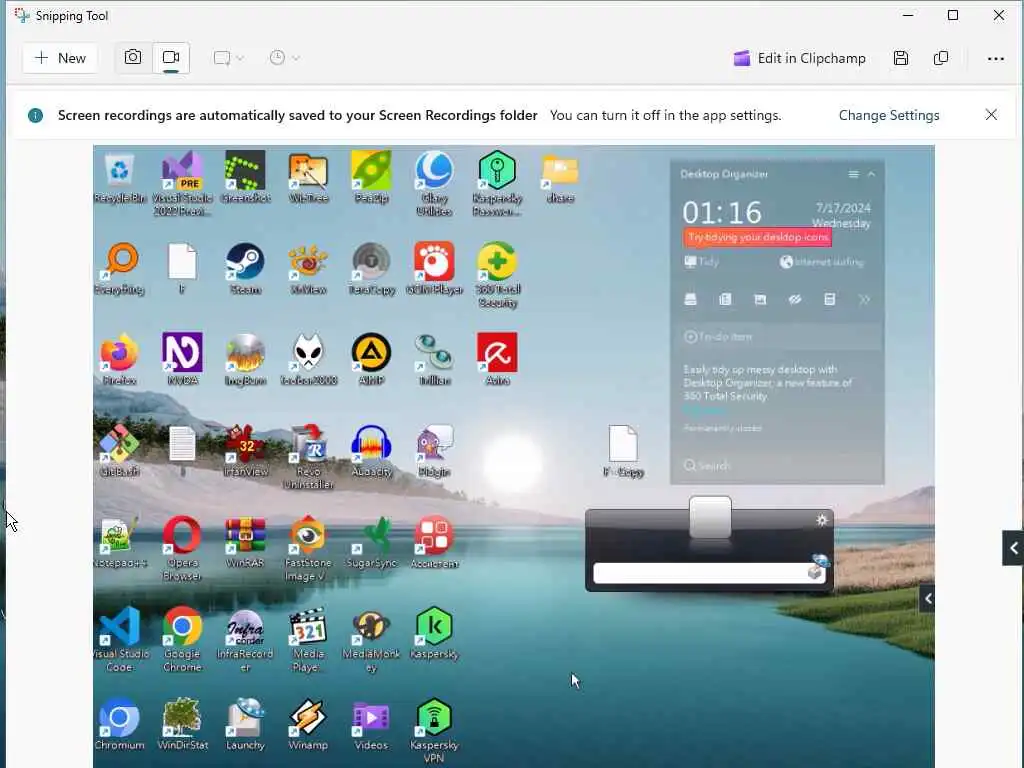Viewport: 1024px width, 768px height.
Task: Click the calculator icon in Desktop Organizer
Action: coord(829,300)
